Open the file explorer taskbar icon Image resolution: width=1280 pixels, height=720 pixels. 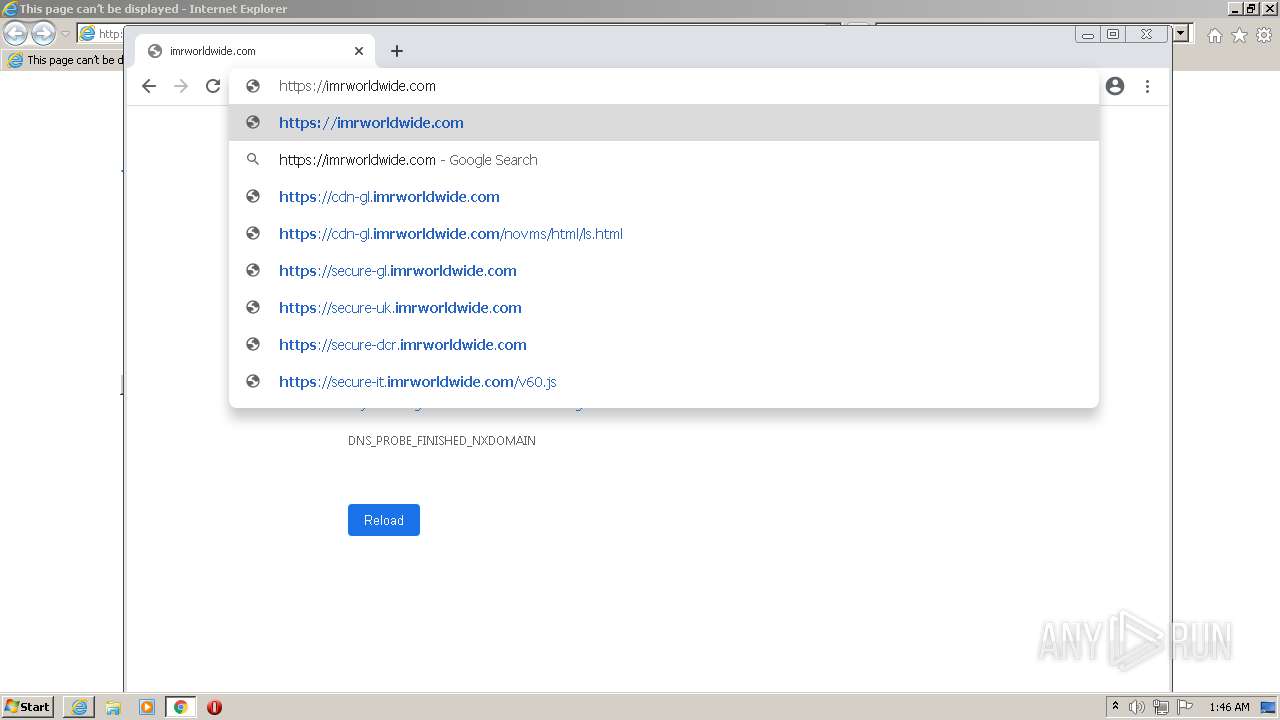pyautogui.click(x=113, y=707)
